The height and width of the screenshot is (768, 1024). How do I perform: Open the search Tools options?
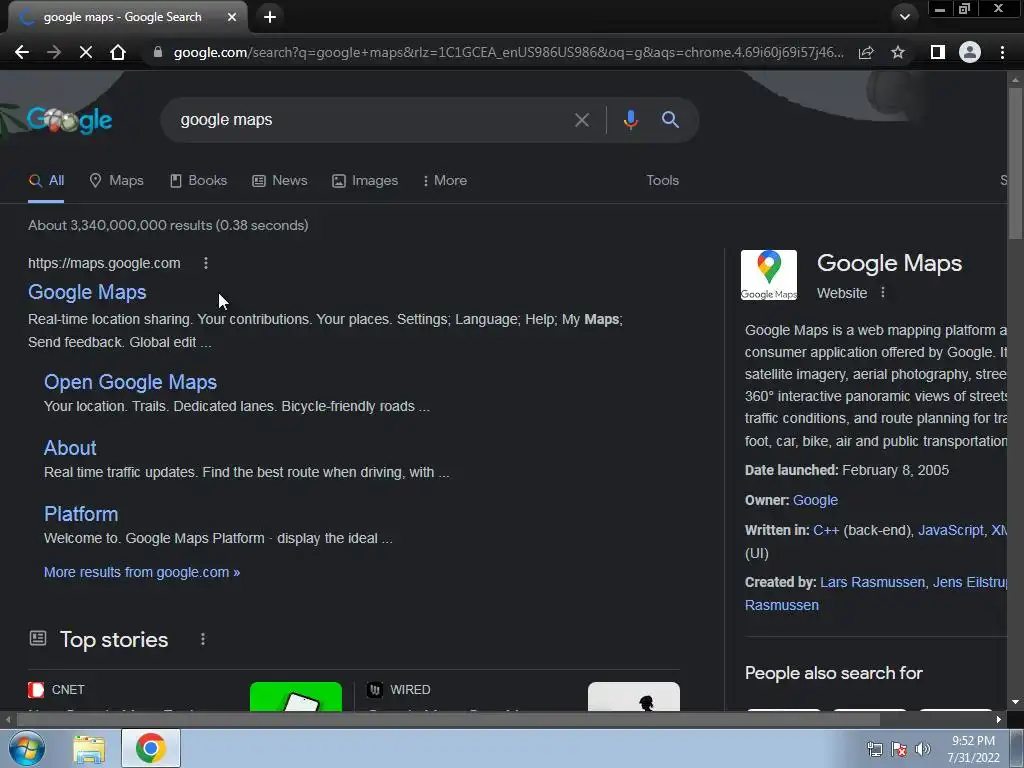click(x=662, y=181)
